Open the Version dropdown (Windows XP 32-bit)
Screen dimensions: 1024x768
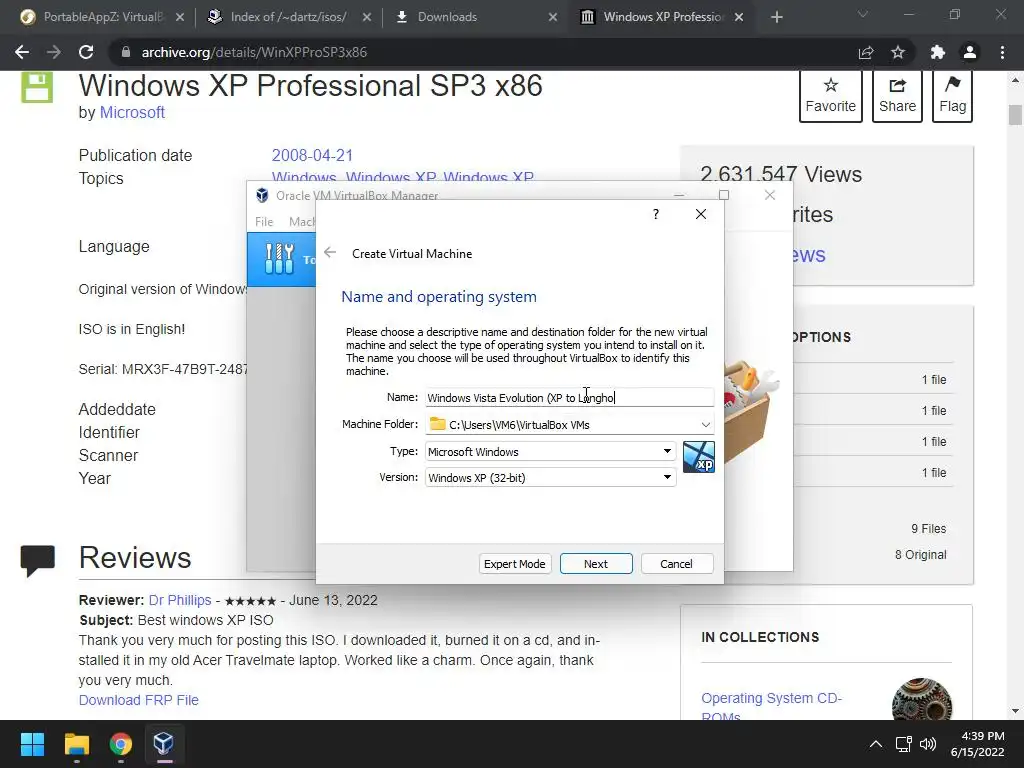coord(551,477)
